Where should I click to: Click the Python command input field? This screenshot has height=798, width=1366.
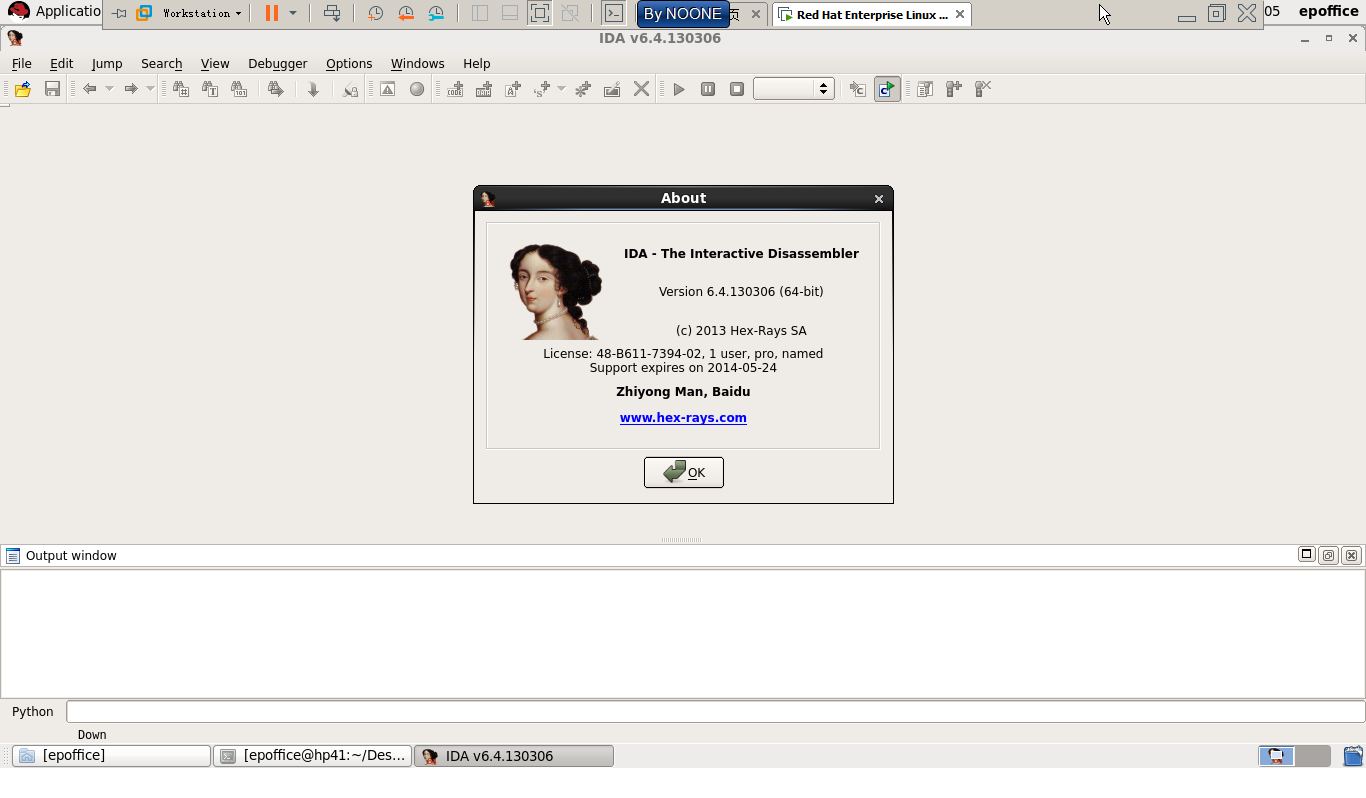click(715, 712)
